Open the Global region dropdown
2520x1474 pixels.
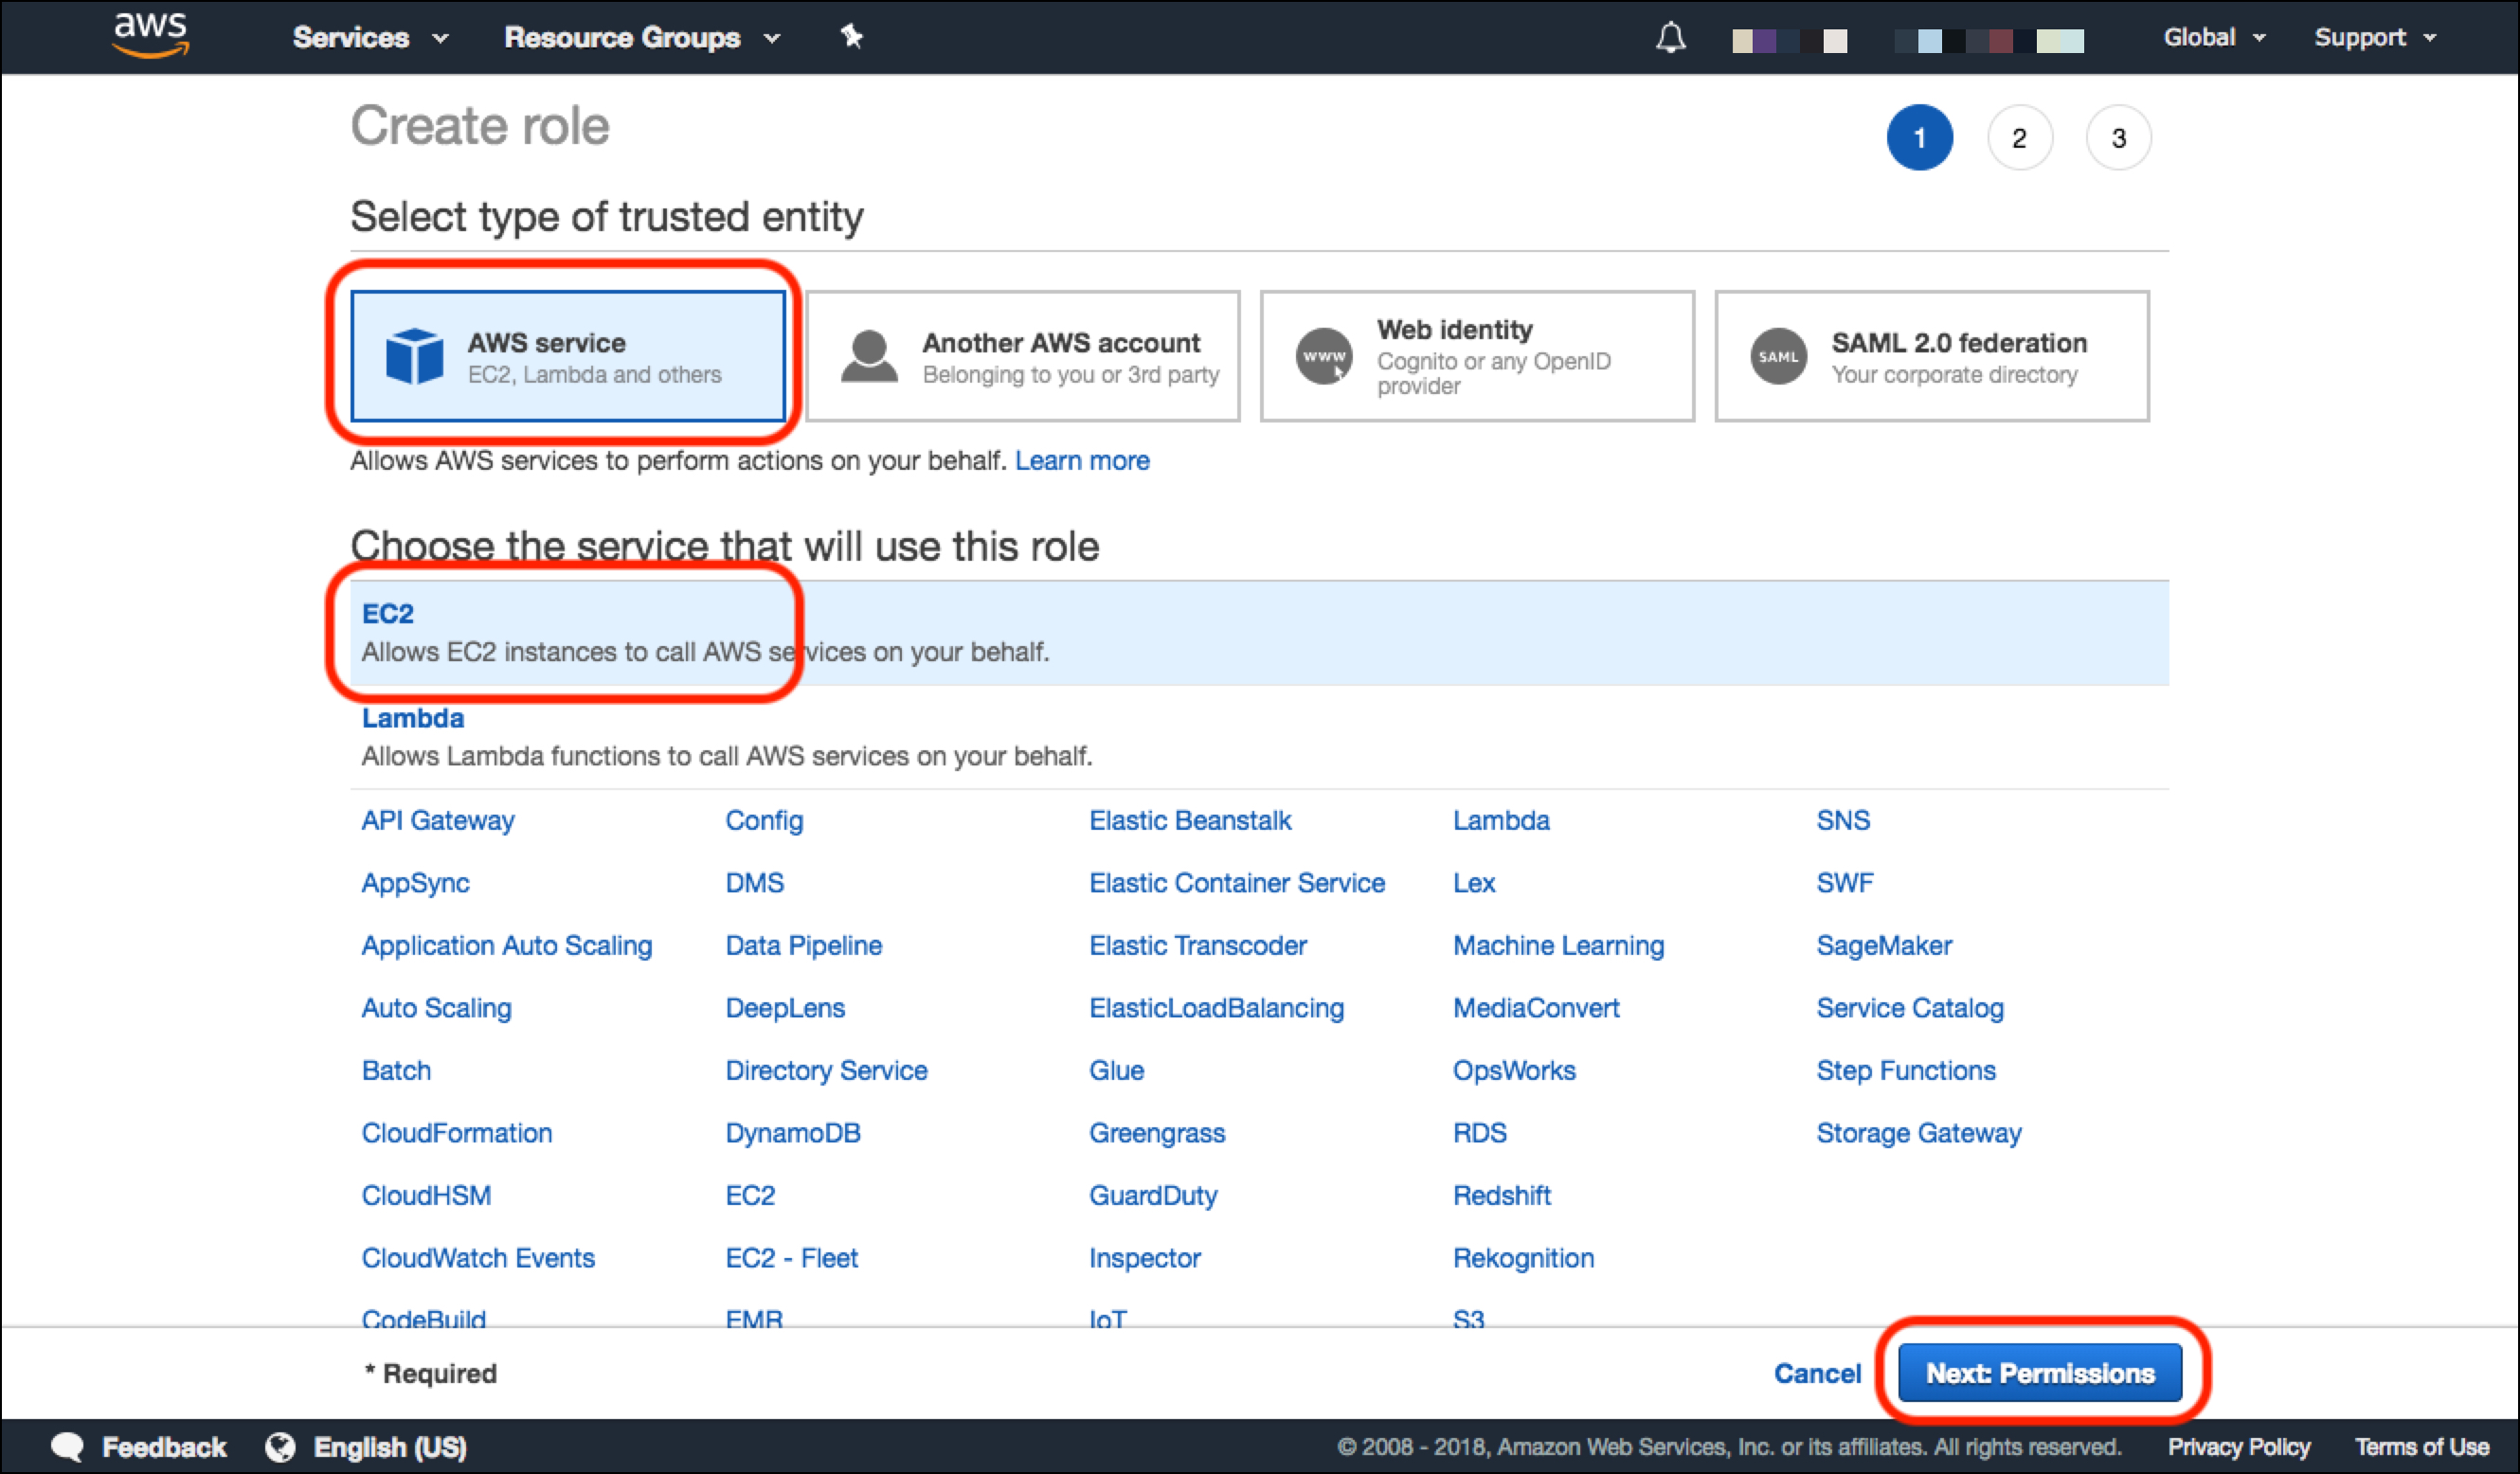(2214, 38)
